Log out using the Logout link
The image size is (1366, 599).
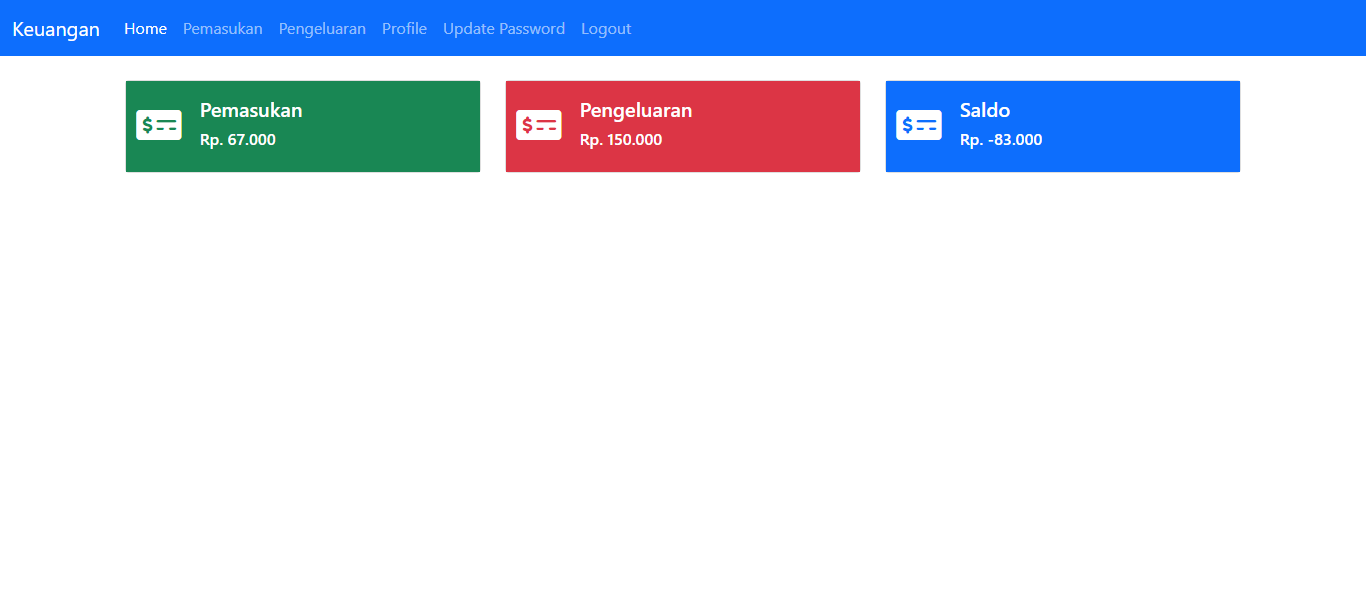[x=606, y=29]
